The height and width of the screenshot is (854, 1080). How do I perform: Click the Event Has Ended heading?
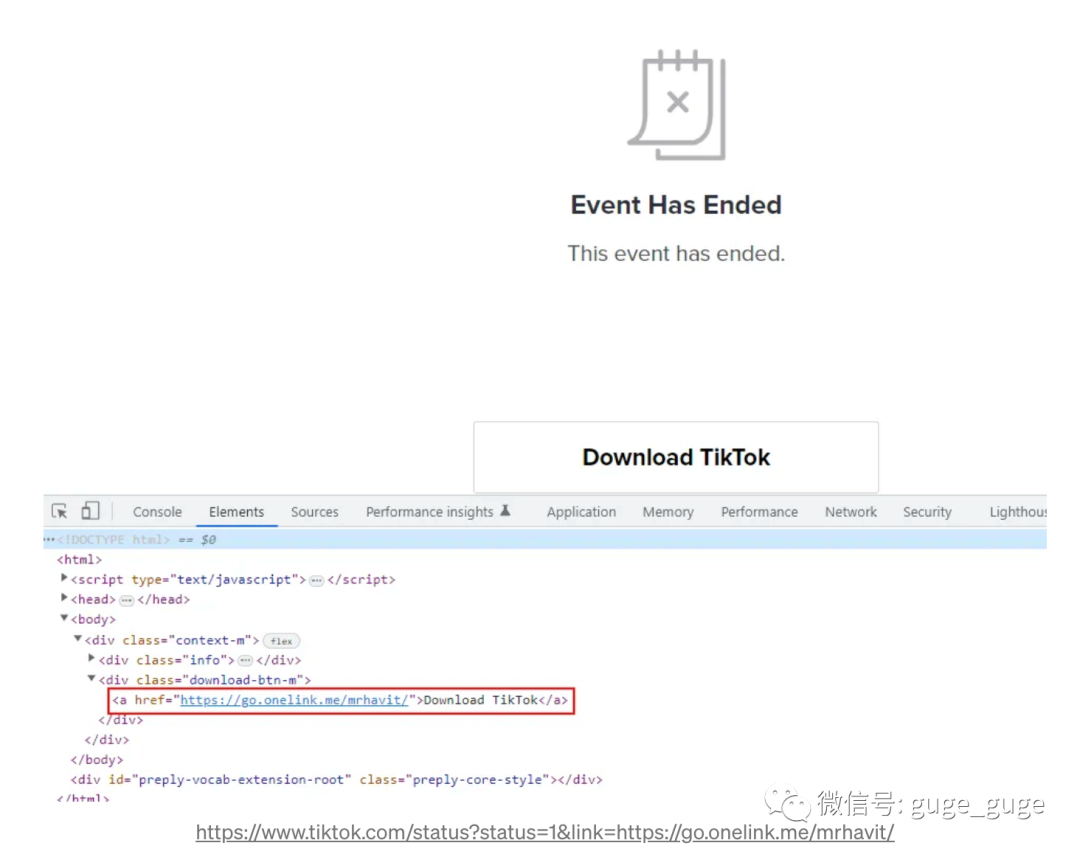[676, 205]
